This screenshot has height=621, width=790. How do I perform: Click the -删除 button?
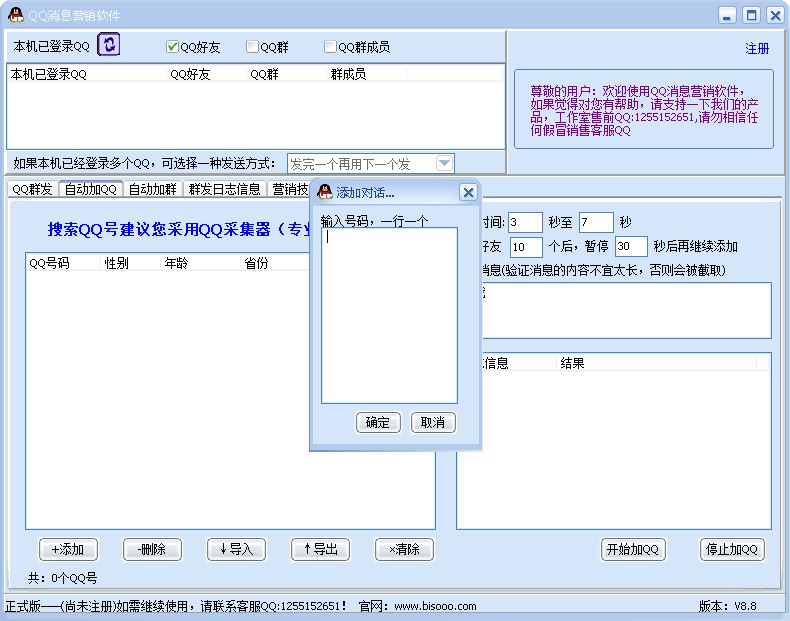click(152, 549)
